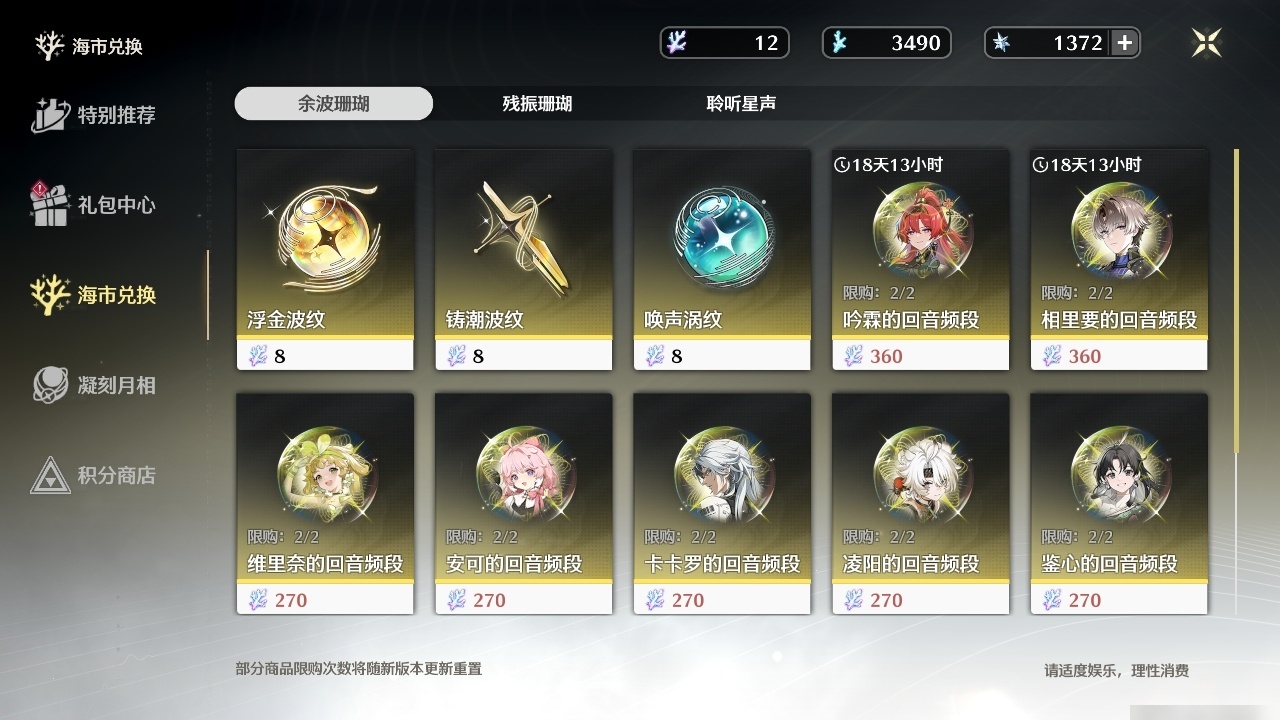
Task: Select 凌阳的回音频段 item card
Action: pos(921,503)
